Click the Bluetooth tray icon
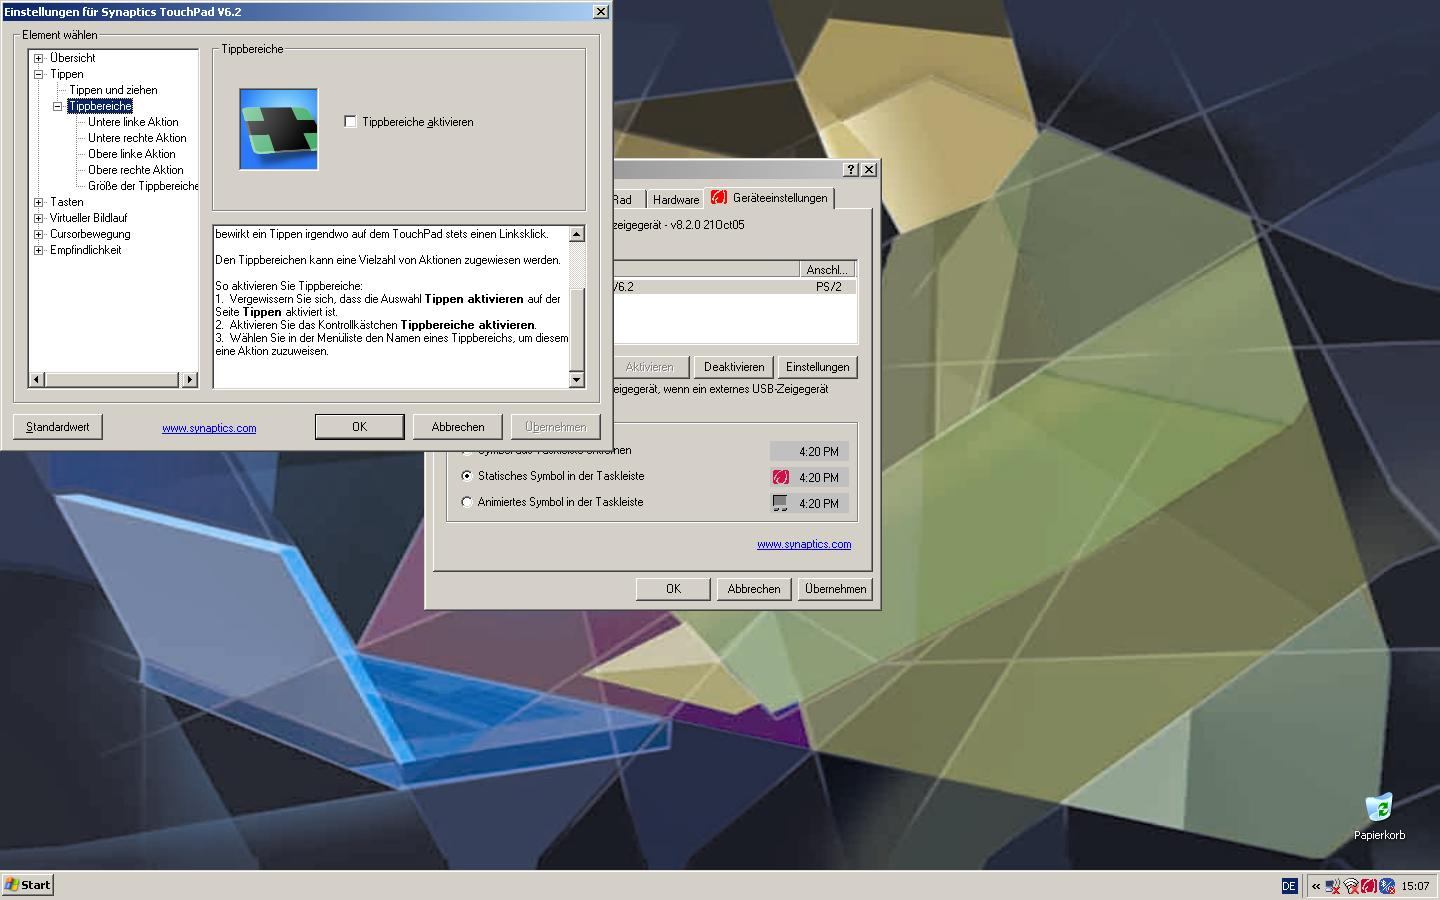Viewport: 1440px width, 900px height. pyautogui.click(x=1386, y=886)
